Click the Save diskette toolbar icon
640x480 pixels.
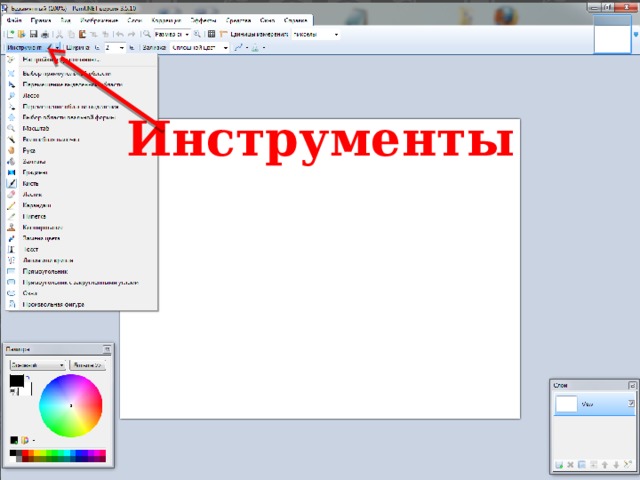pyautogui.click(x=33, y=34)
